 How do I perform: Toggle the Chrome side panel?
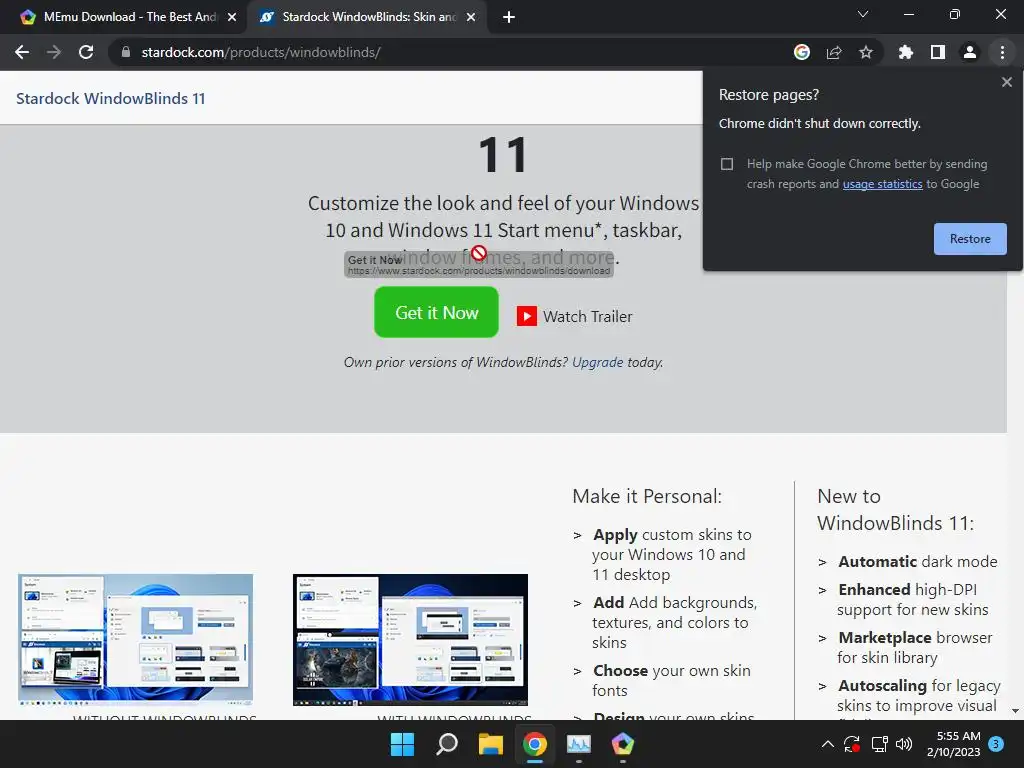coord(938,52)
